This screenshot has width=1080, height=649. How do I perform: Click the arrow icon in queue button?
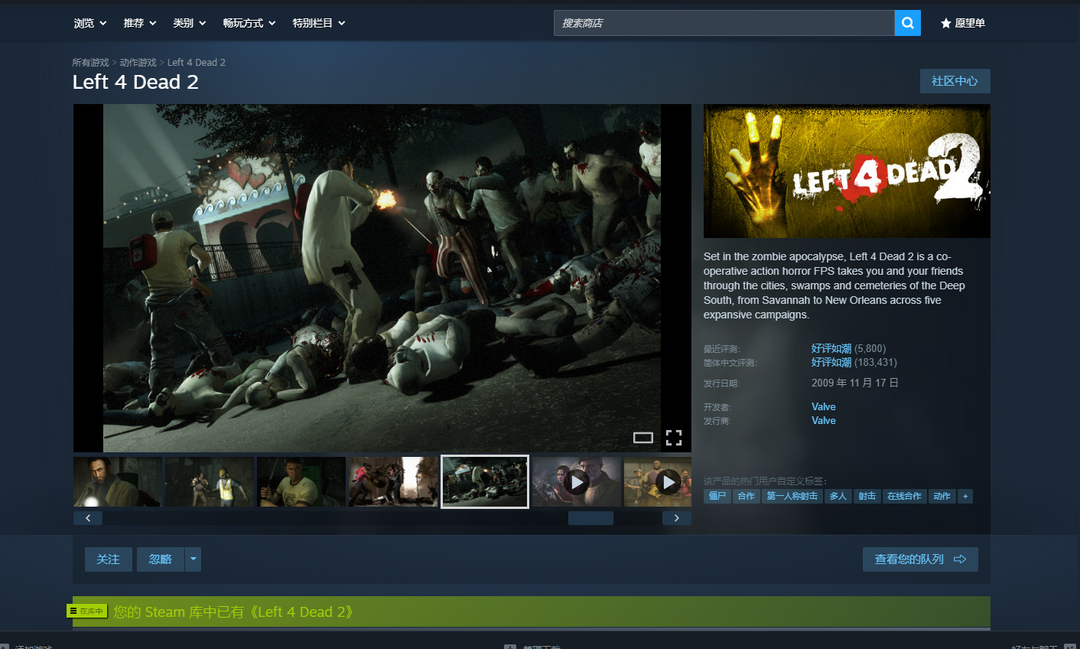(x=959, y=559)
